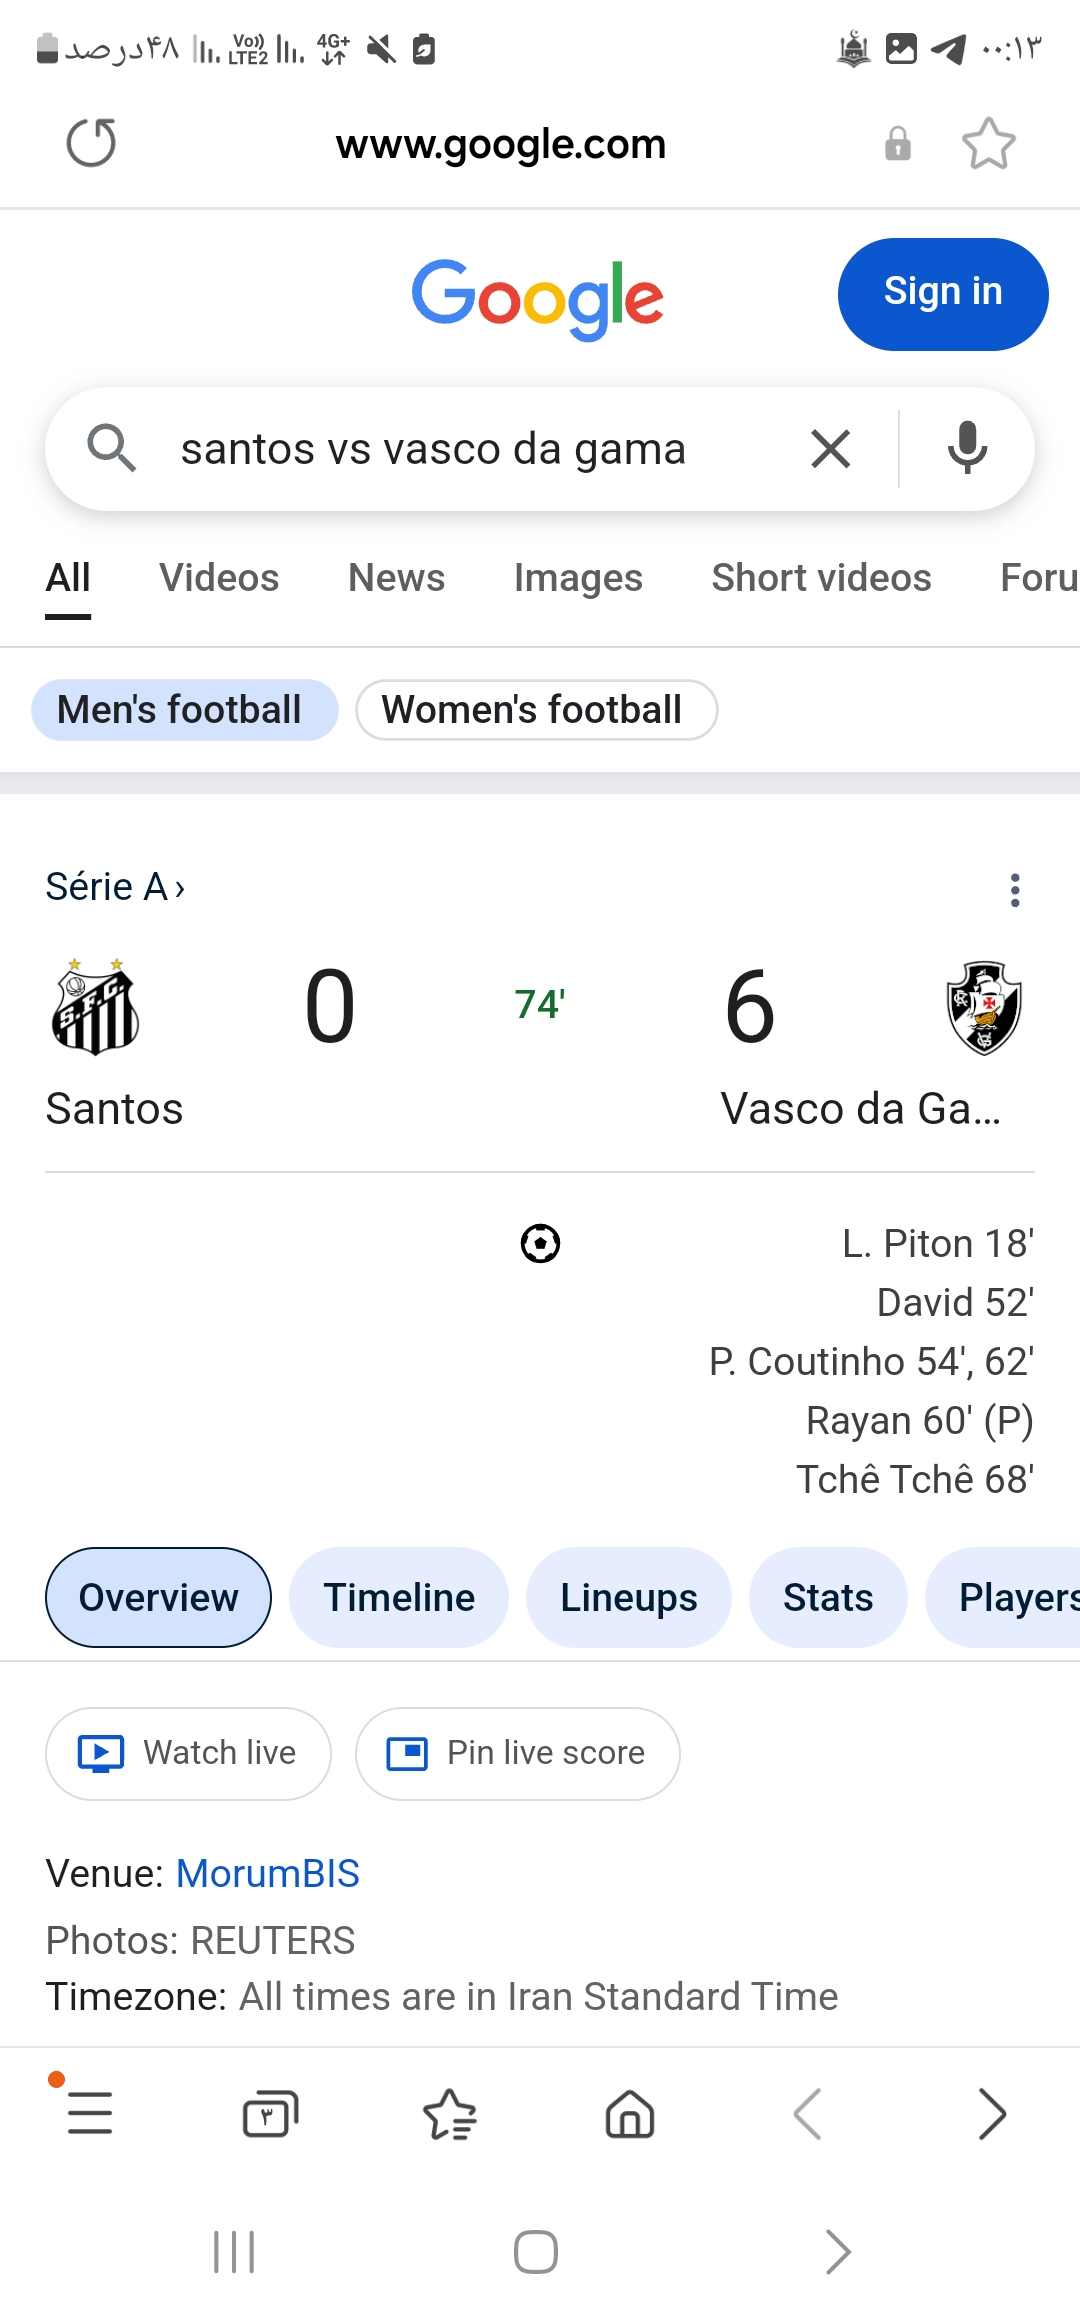Image resolution: width=1080 pixels, height=2316 pixels.
Task: Open the match card three-dot menu
Action: 1014,889
